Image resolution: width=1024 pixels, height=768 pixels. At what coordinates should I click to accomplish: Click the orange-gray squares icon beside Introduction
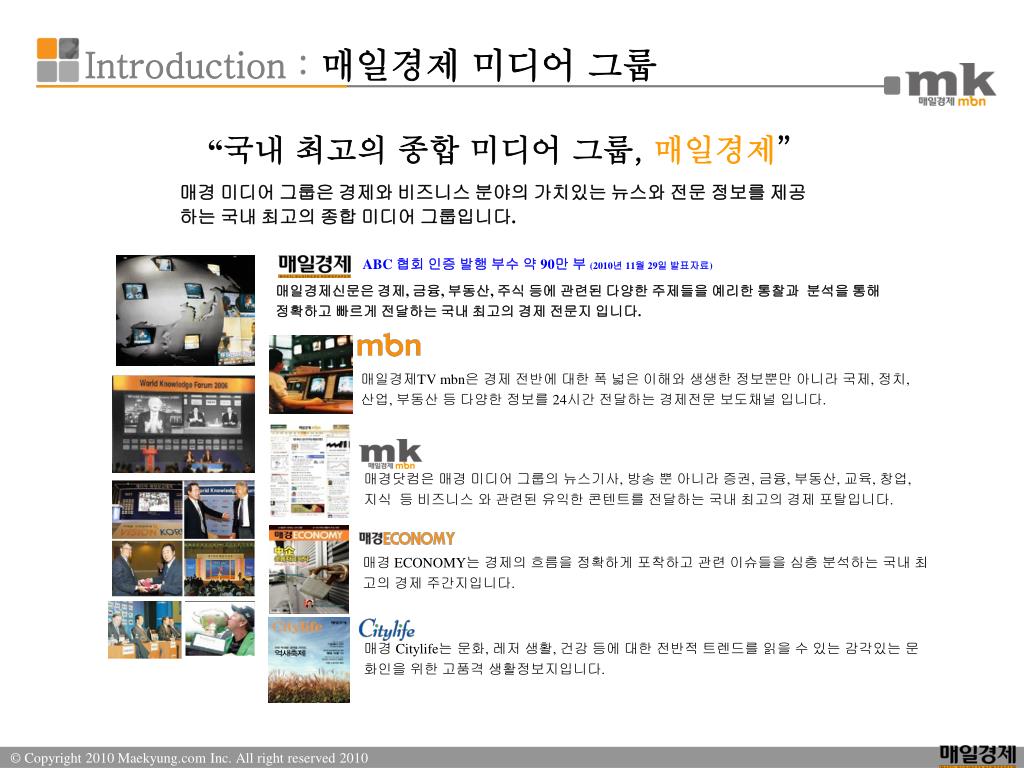57,60
